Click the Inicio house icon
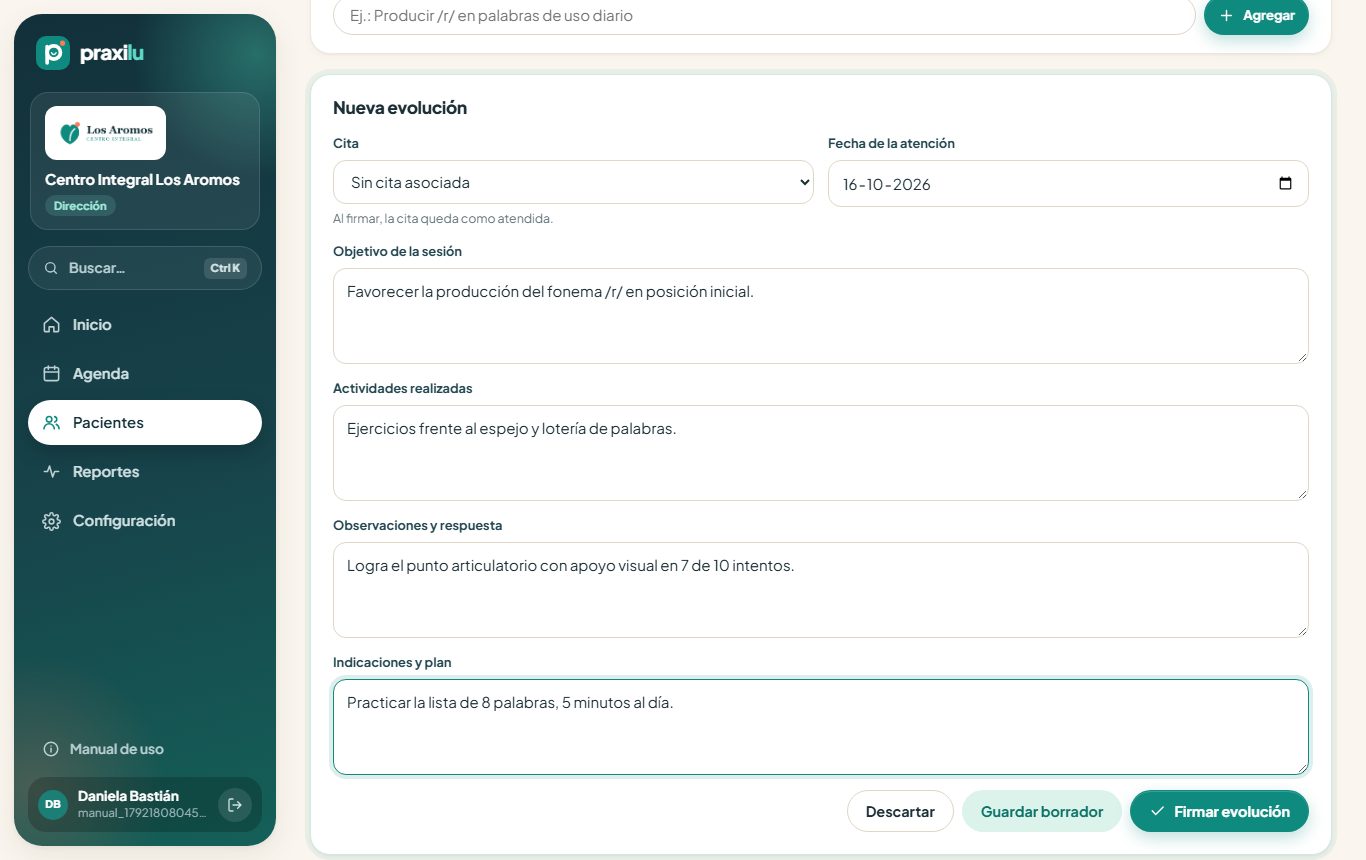Image resolution: width=1366 pixels, height=860 pixels. point(51,325)
